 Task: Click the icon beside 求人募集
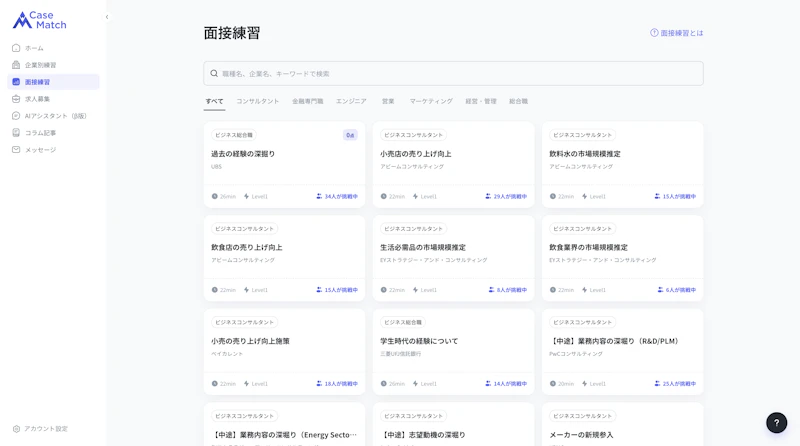tap(16, 98)
